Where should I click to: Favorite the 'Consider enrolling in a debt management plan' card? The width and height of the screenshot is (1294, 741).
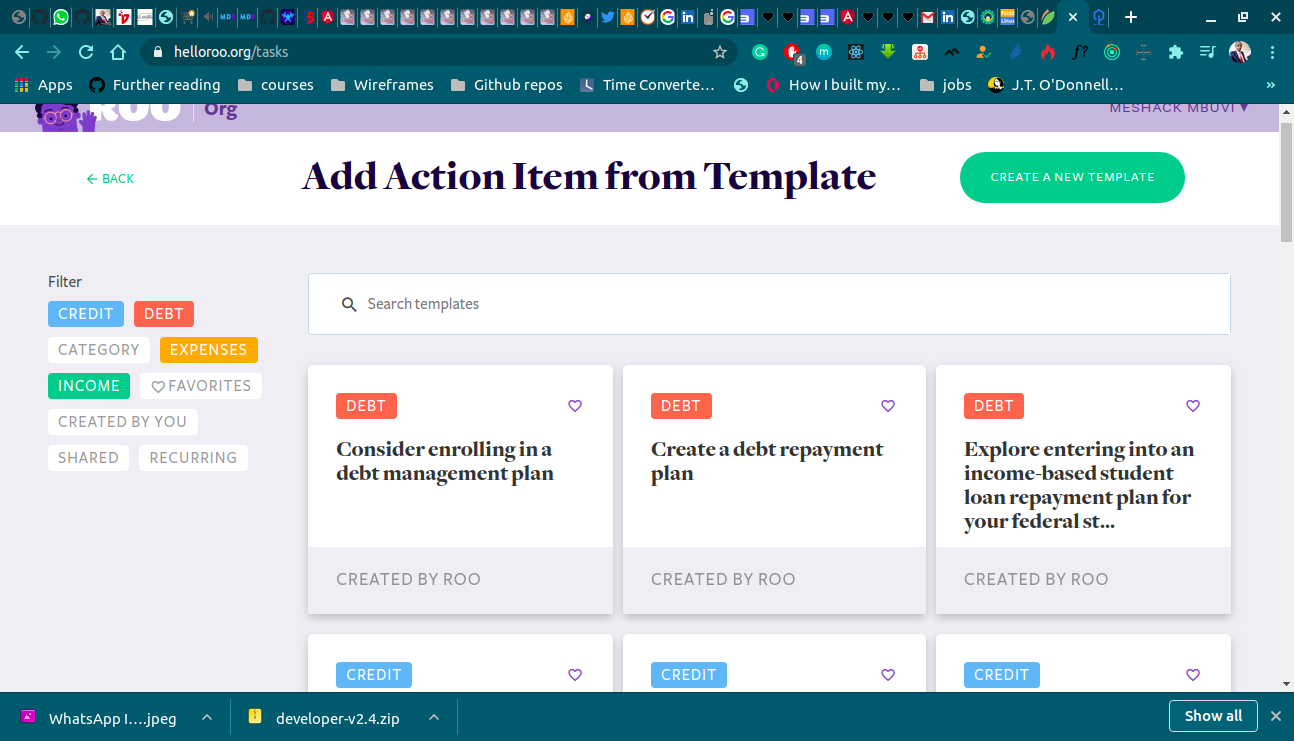[x=575, y=406]
